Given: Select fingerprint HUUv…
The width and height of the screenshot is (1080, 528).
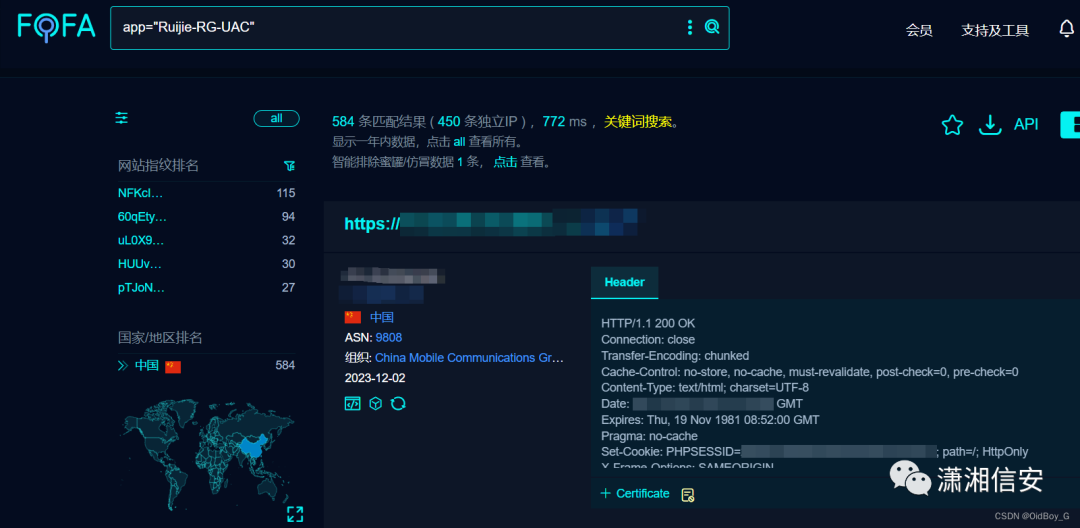Looking at the screenshot, I should click(139, 264).
